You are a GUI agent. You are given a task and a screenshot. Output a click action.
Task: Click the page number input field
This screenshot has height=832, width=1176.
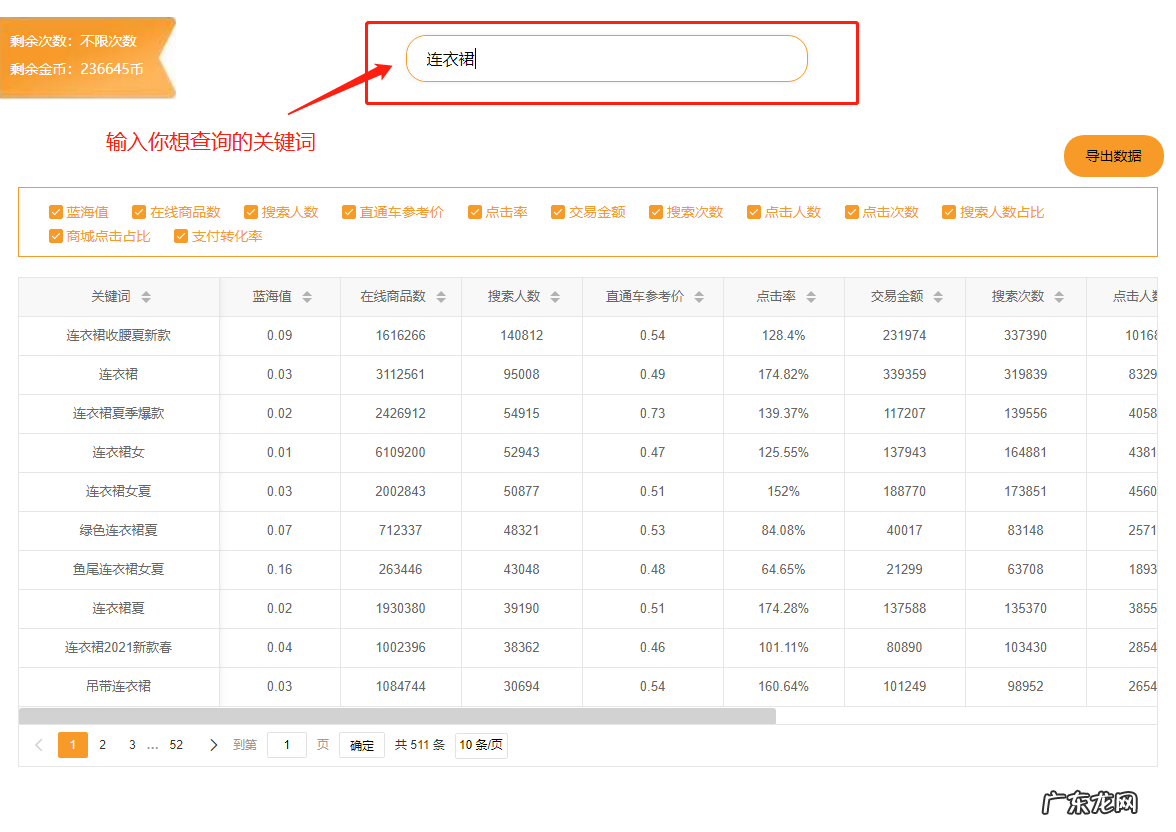pos(287,744)
